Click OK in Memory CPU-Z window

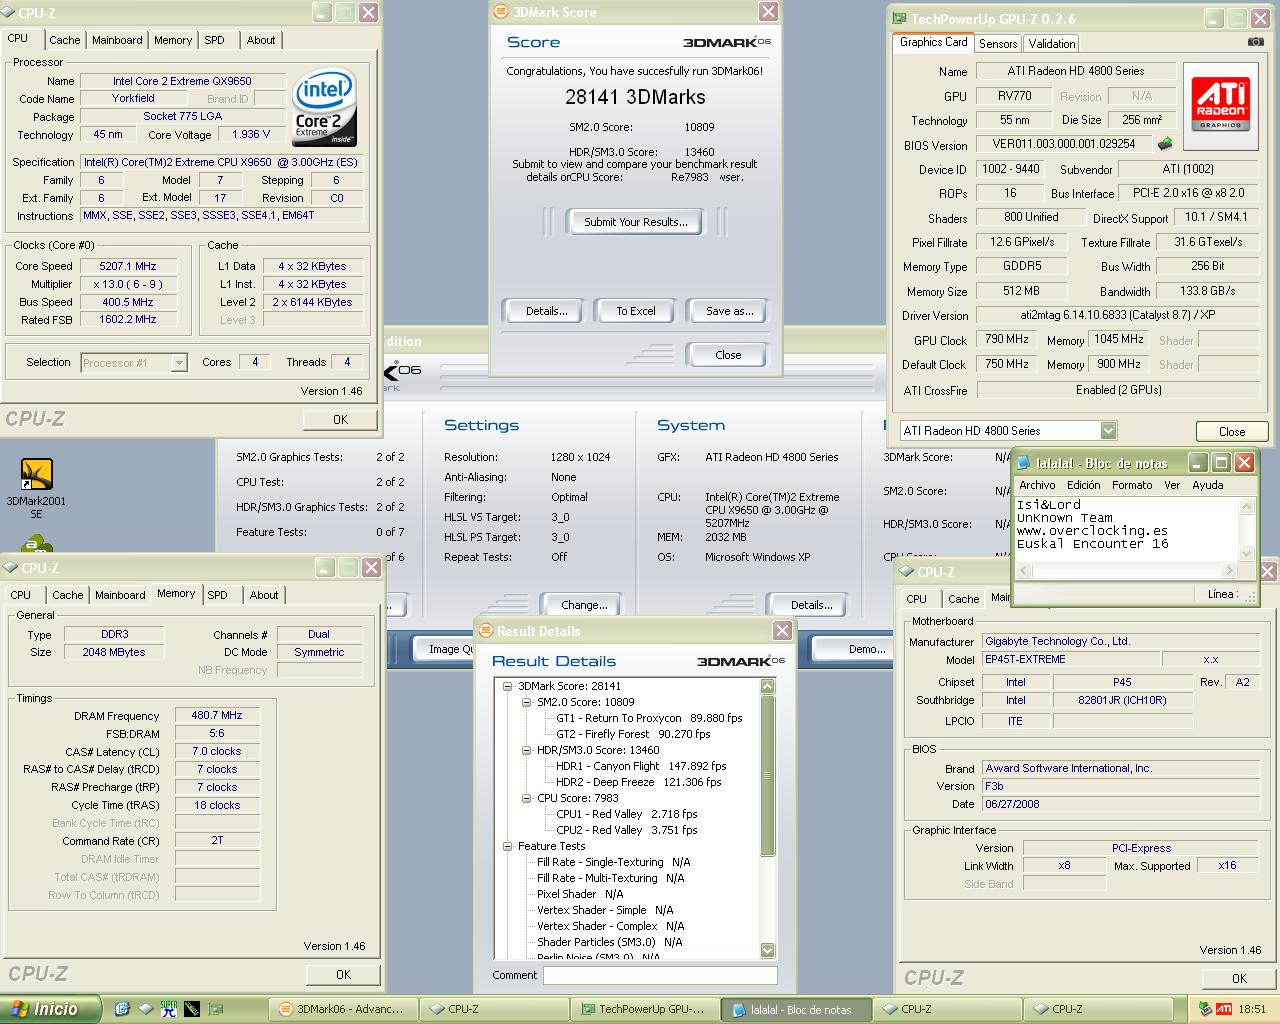point(343,974)
